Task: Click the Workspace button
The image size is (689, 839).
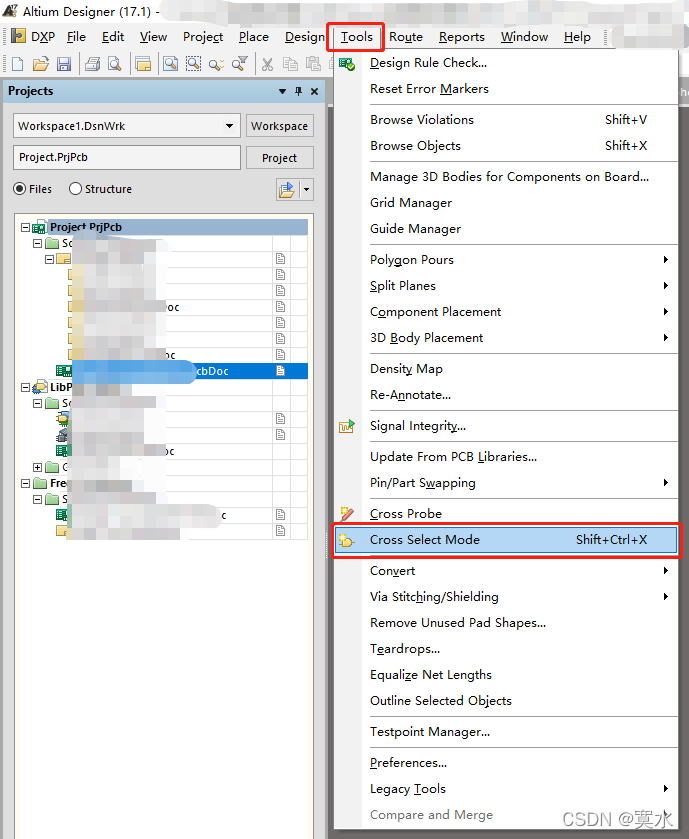Action: coord(279,126)
